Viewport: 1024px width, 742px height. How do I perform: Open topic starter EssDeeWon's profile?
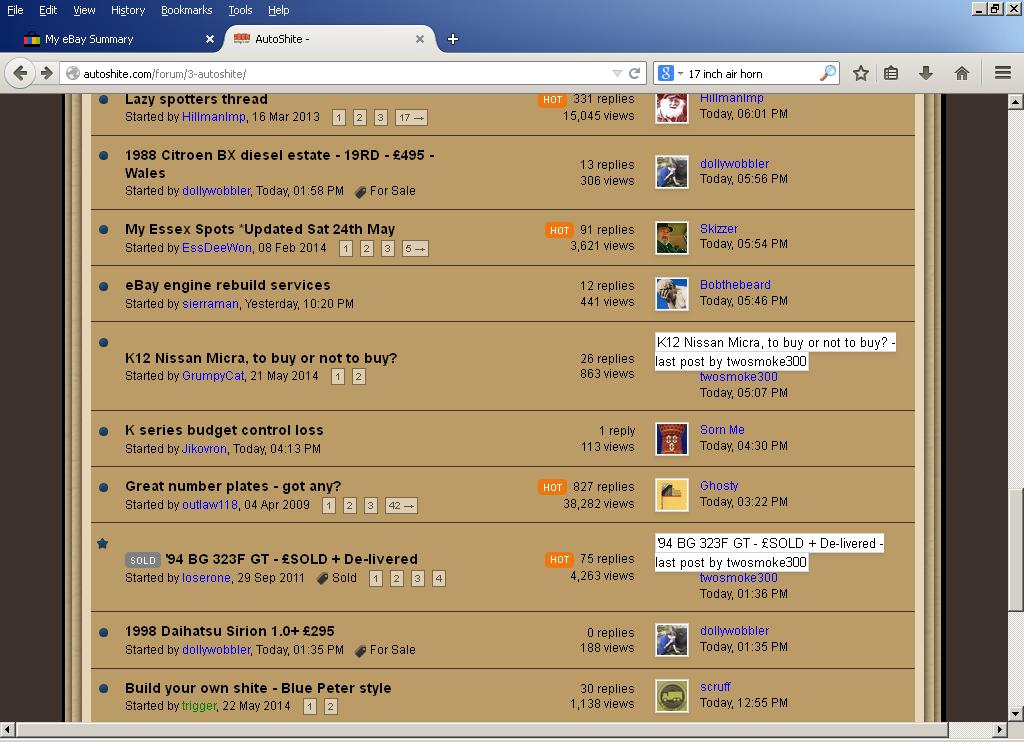pyautogui.click(x=217, y=248)
